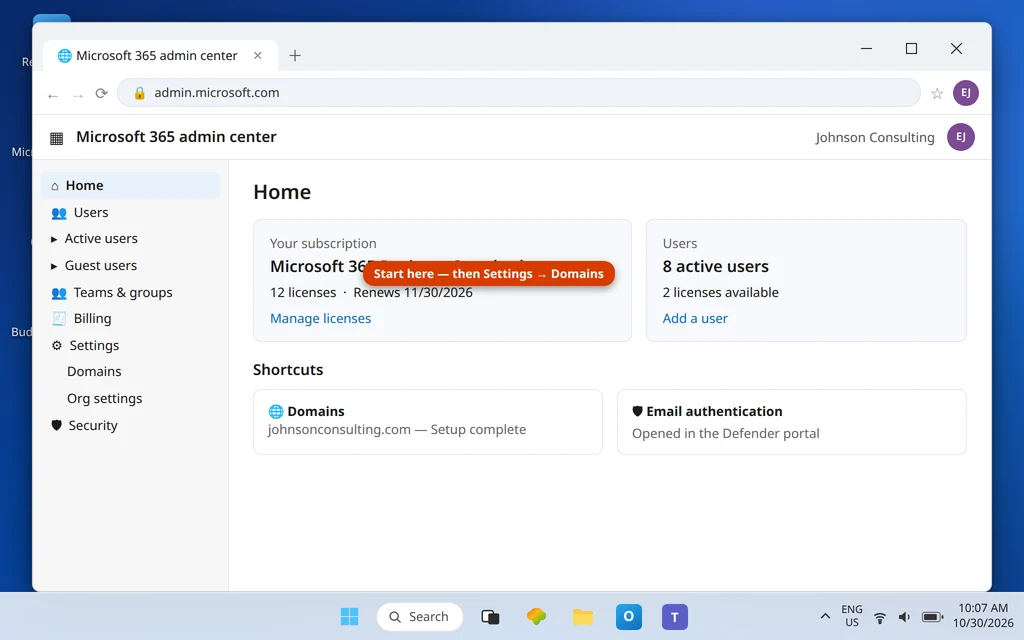Open Active users in the sidebar
Image resolution: width=1024 pixels, height=640 pixels.
(131, 238)
